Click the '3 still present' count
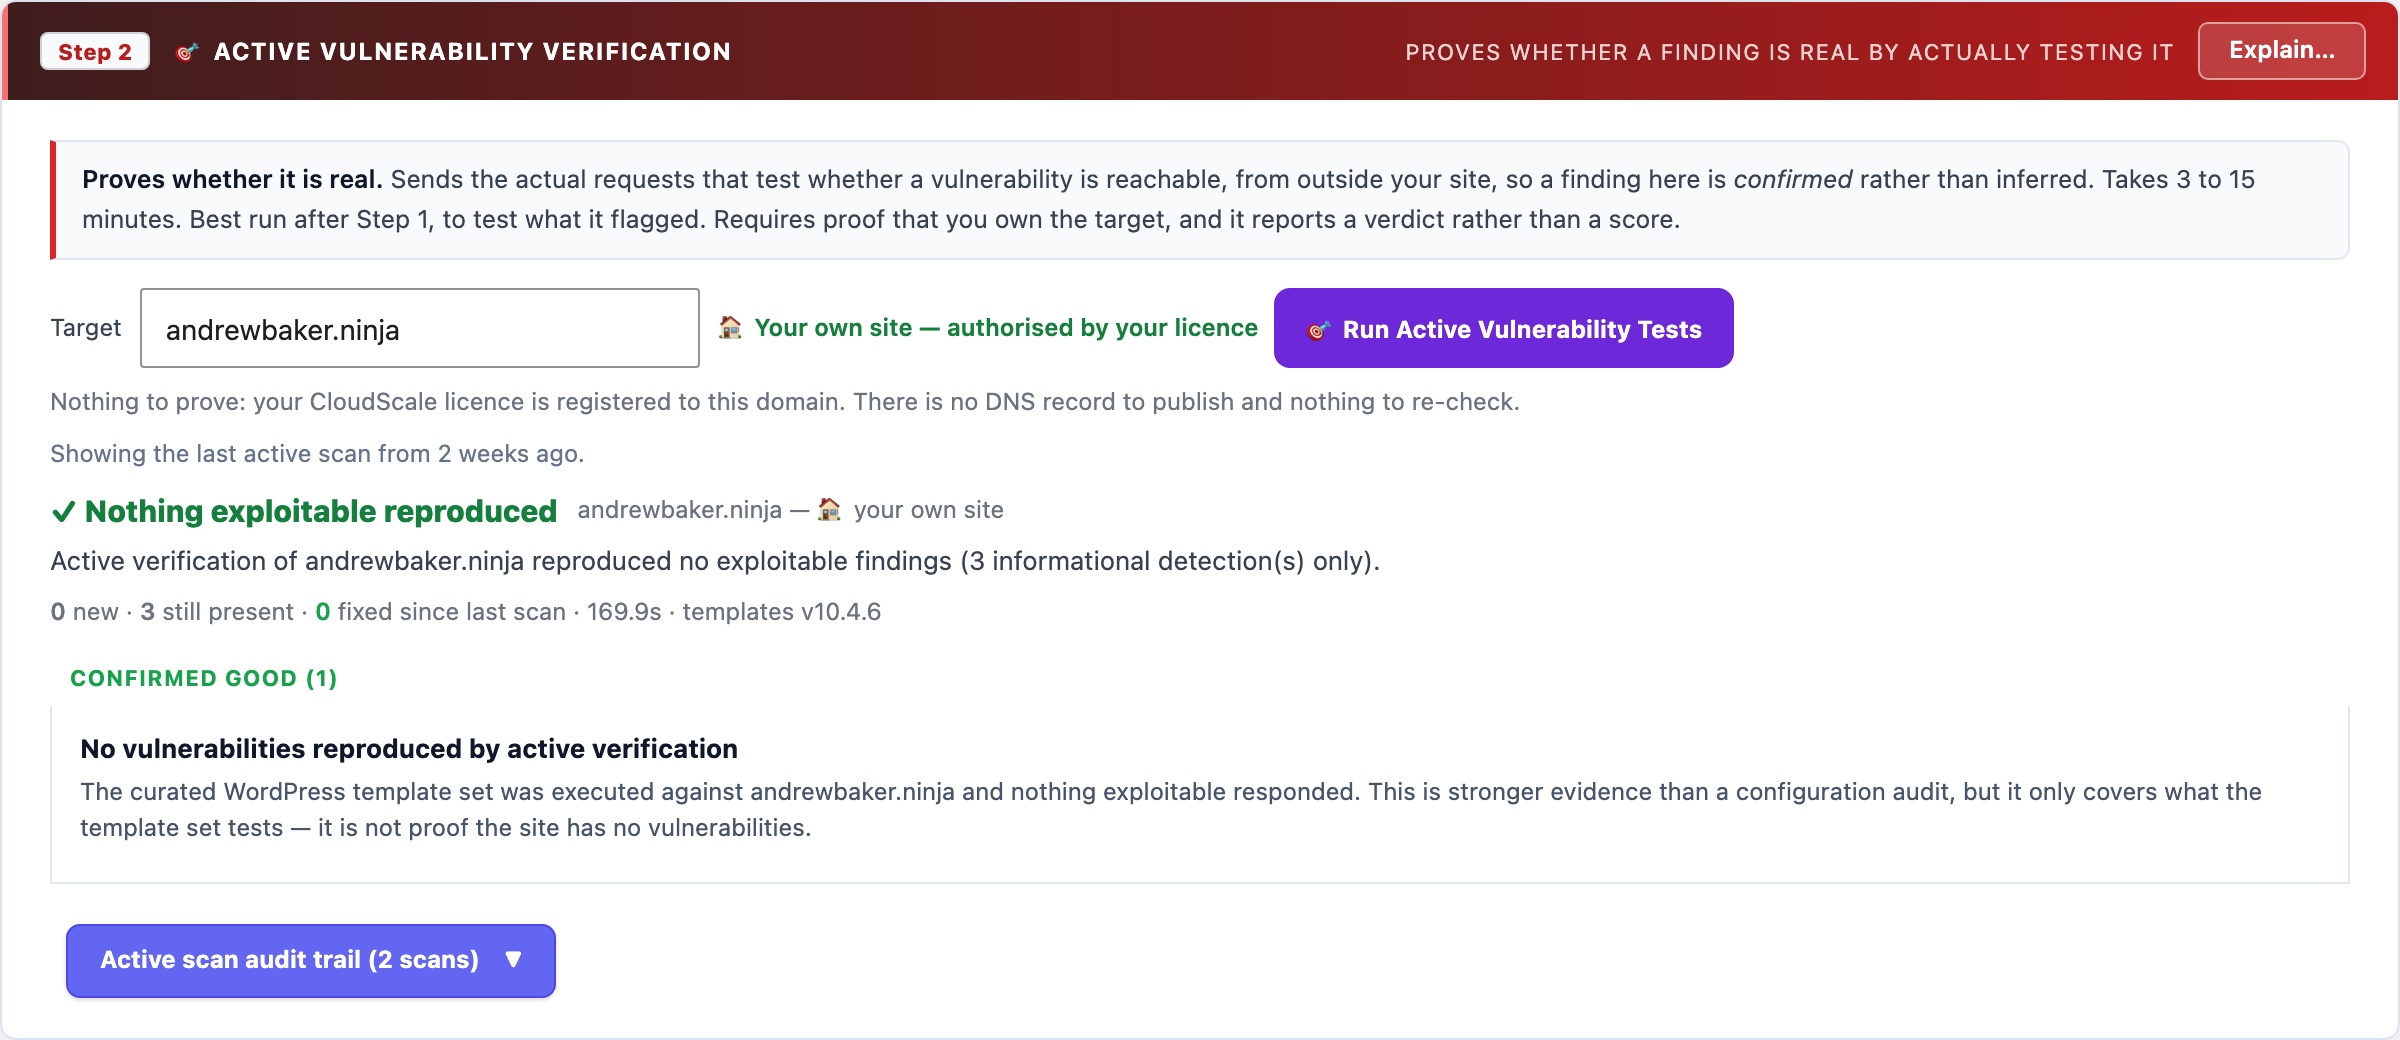2400x1040 pixels. click(x=217, y=612)
